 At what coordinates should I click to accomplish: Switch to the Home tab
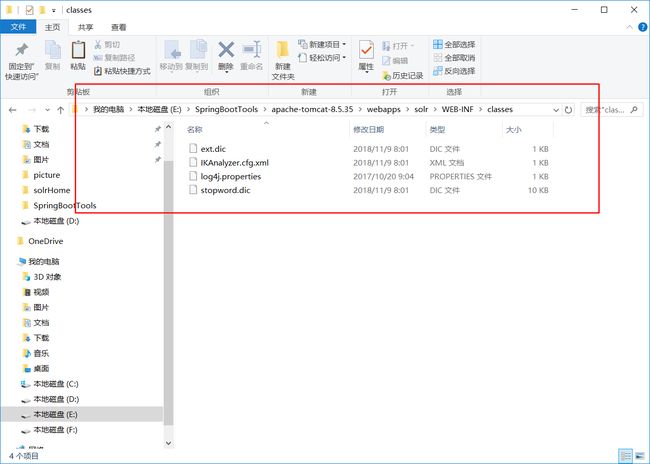pos(52,27)
